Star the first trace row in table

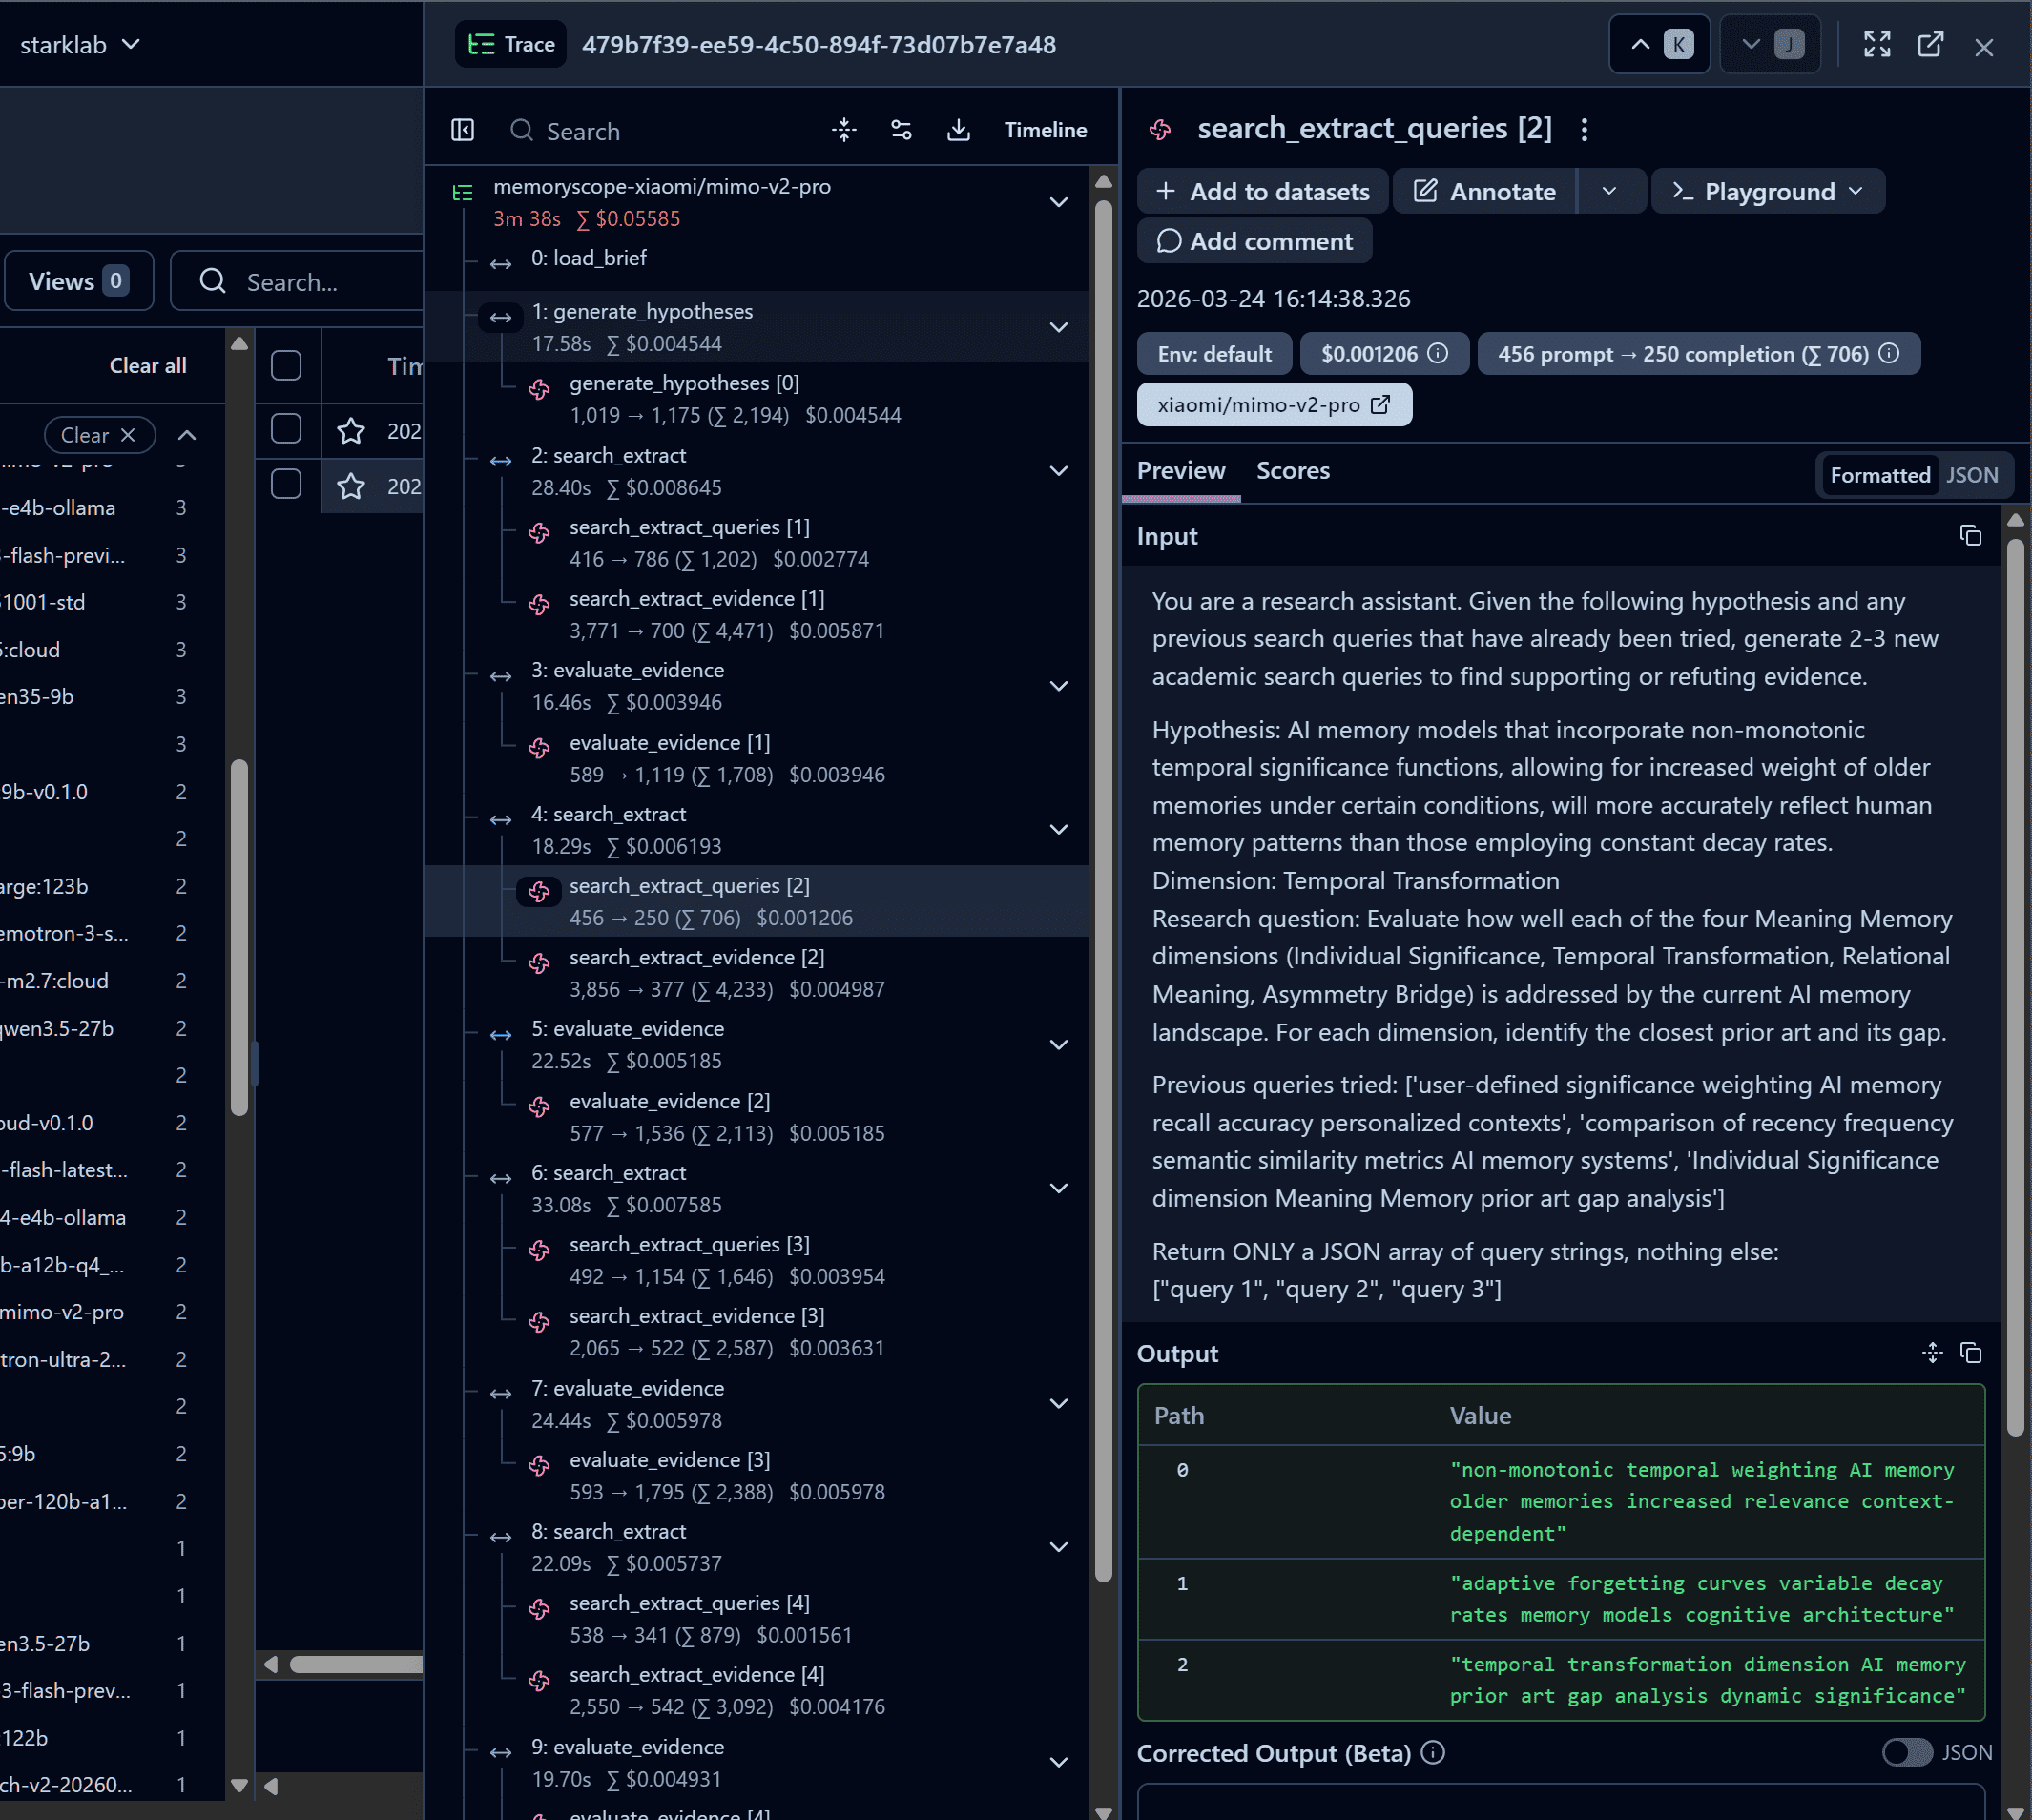pyautogui.click(x=351, y=430)
